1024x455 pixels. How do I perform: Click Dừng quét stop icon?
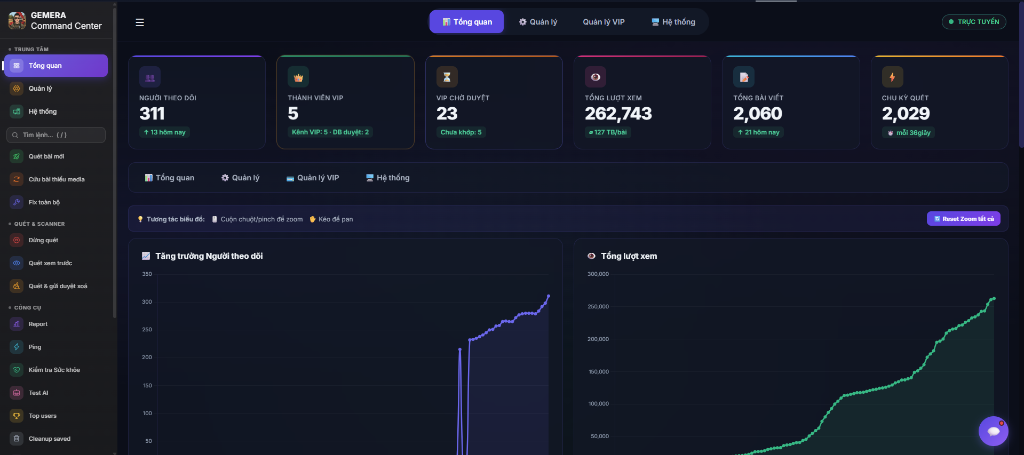coord(16,240)
